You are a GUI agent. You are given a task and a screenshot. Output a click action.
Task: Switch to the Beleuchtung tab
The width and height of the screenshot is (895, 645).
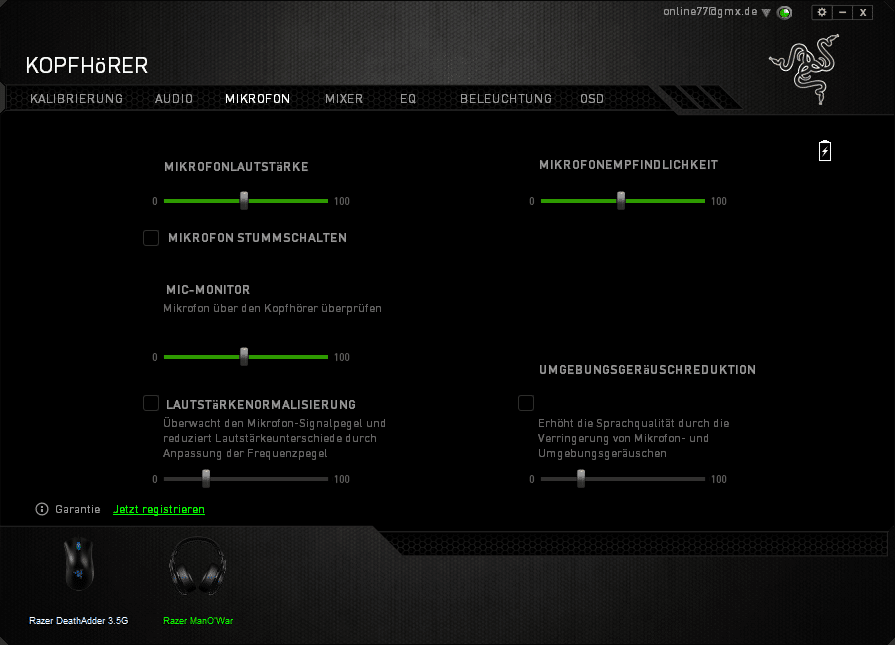(x=506, y=99)
